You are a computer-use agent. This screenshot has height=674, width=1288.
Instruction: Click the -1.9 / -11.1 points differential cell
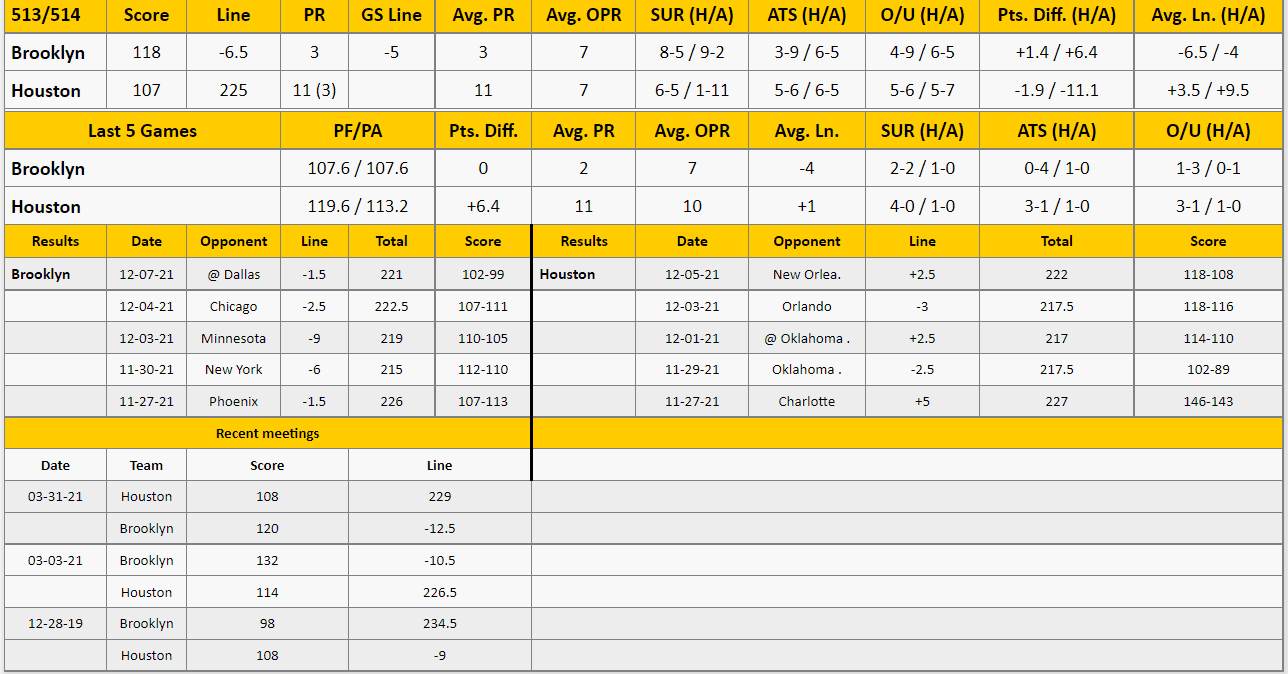(1056, 90)
